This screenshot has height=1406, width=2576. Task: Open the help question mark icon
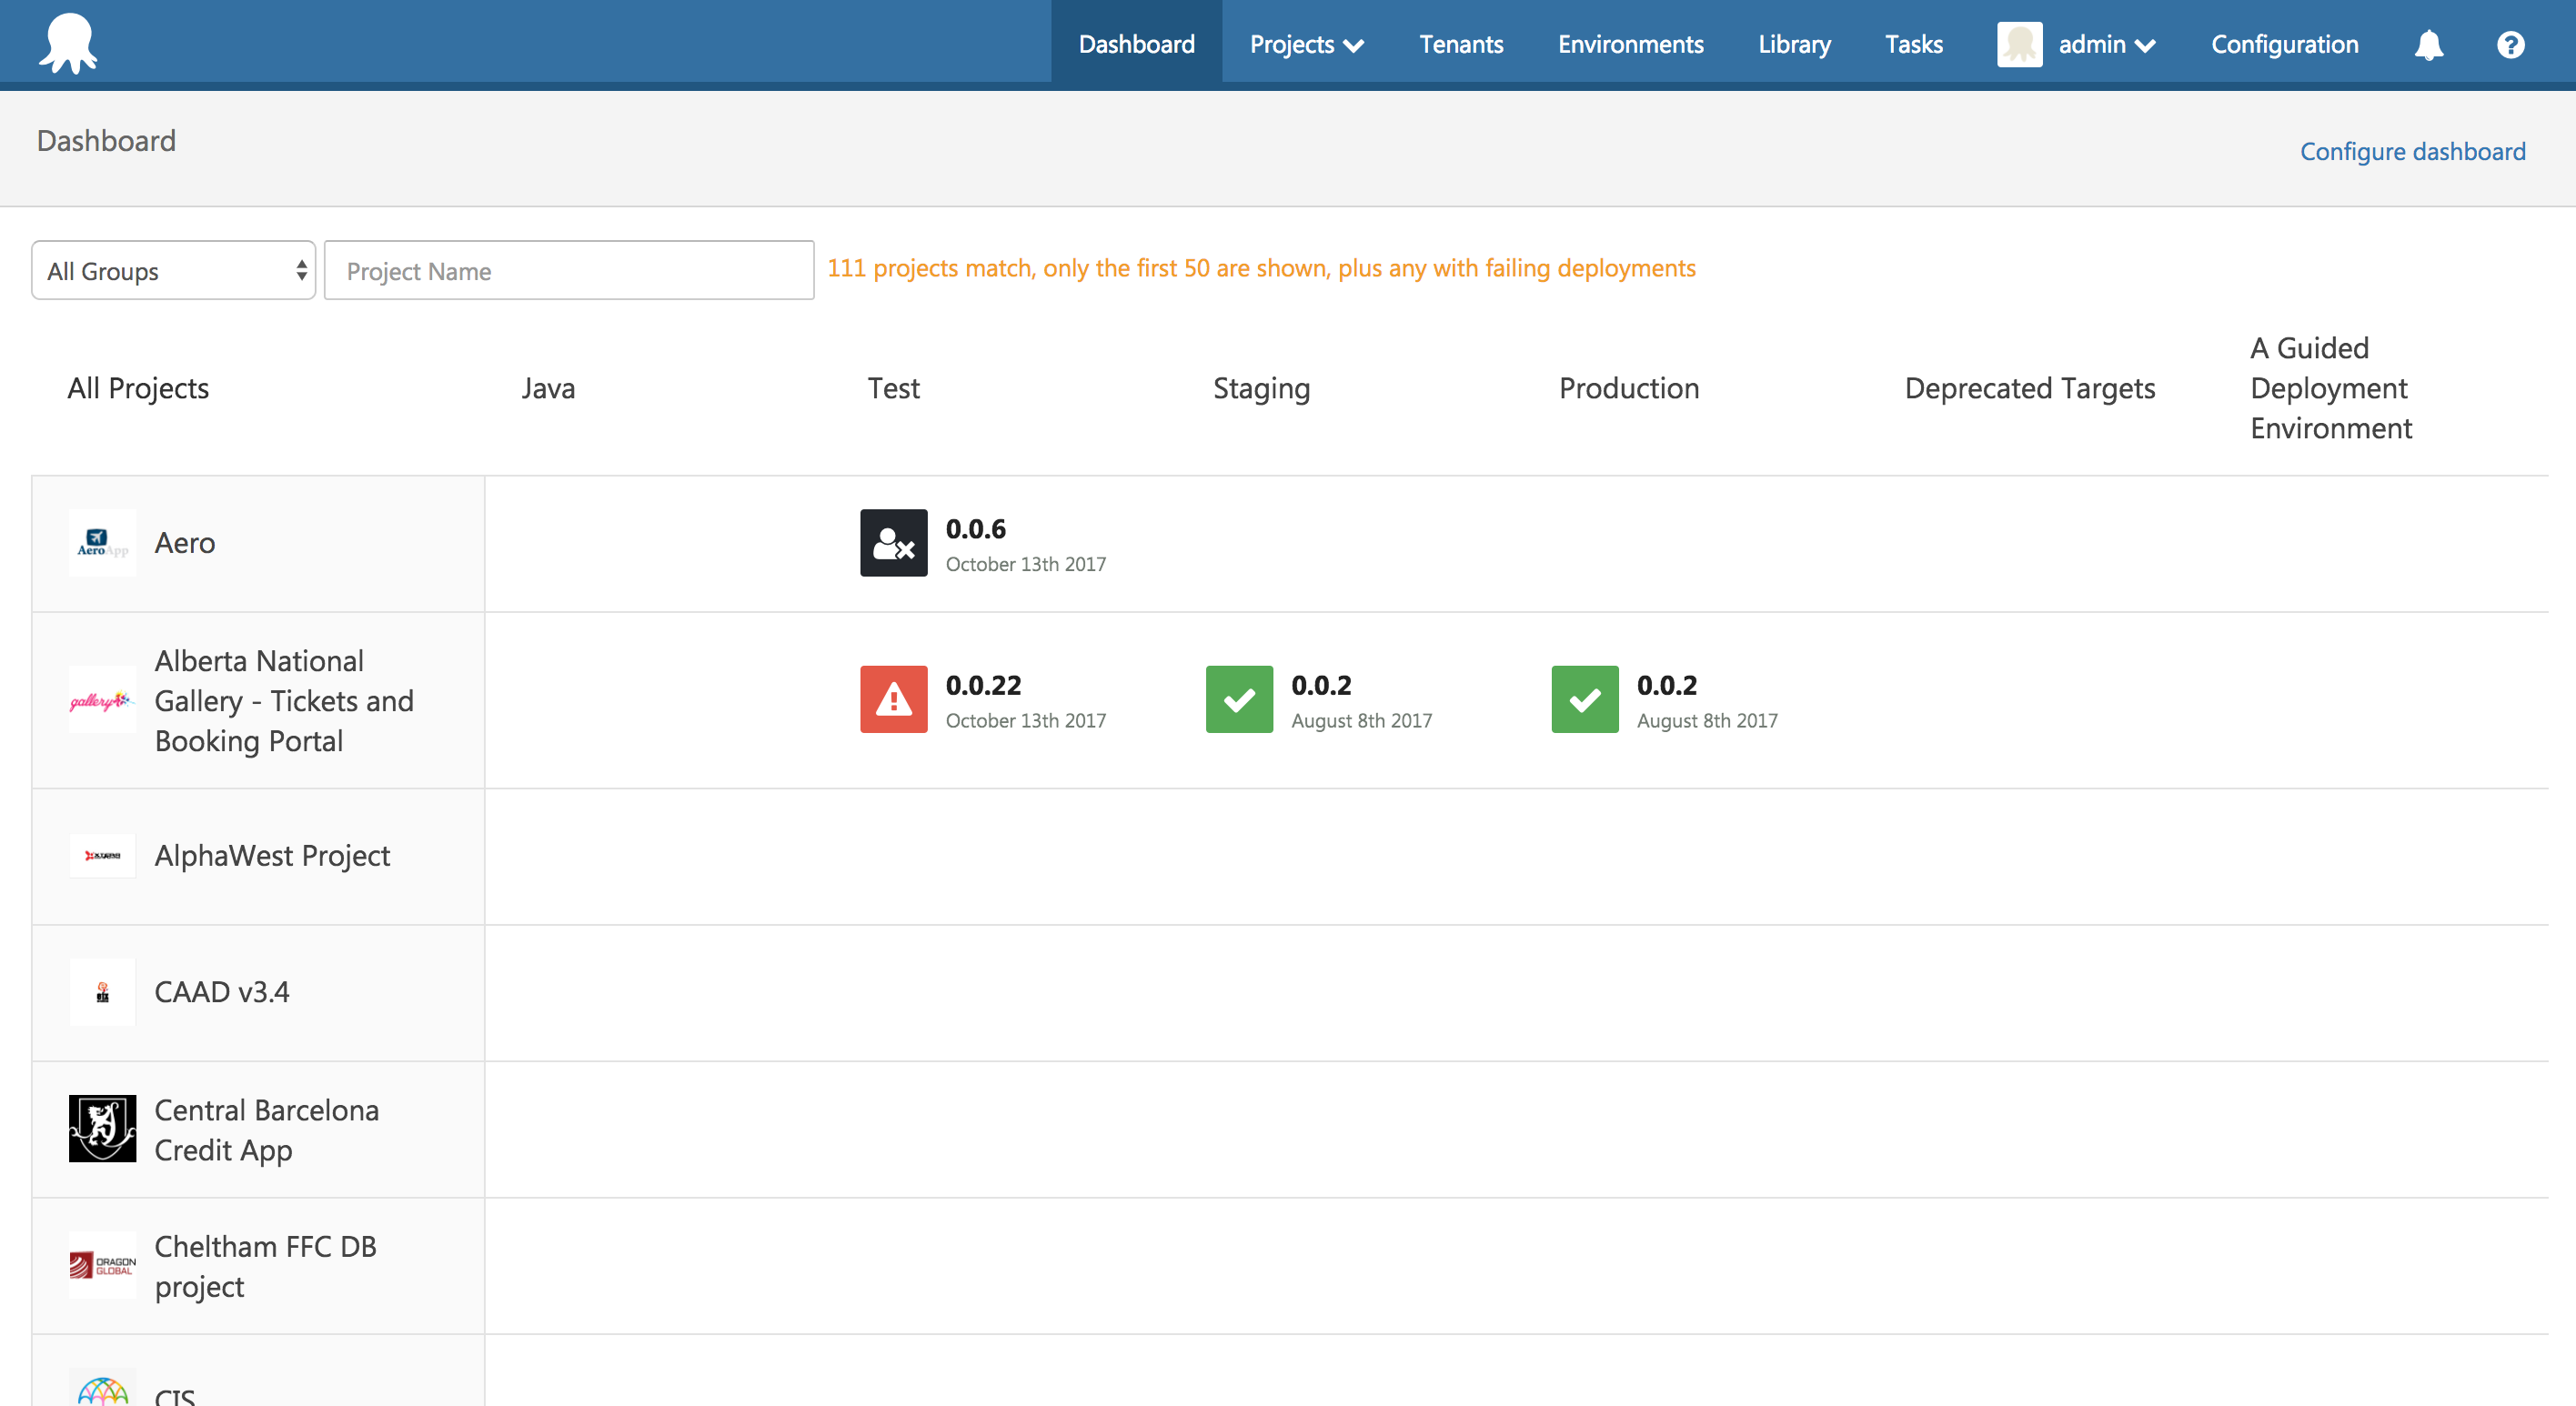(x=2511, y=44)
